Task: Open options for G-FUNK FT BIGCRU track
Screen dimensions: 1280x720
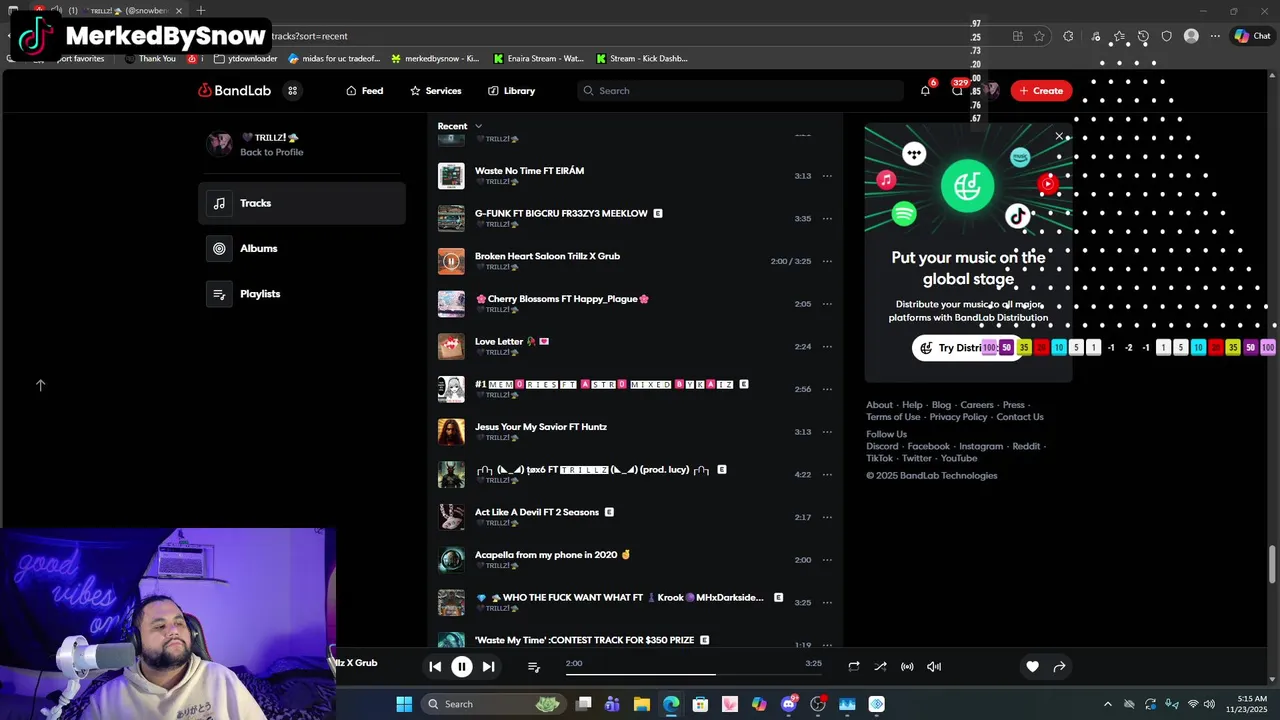Action: pos(827,219)
